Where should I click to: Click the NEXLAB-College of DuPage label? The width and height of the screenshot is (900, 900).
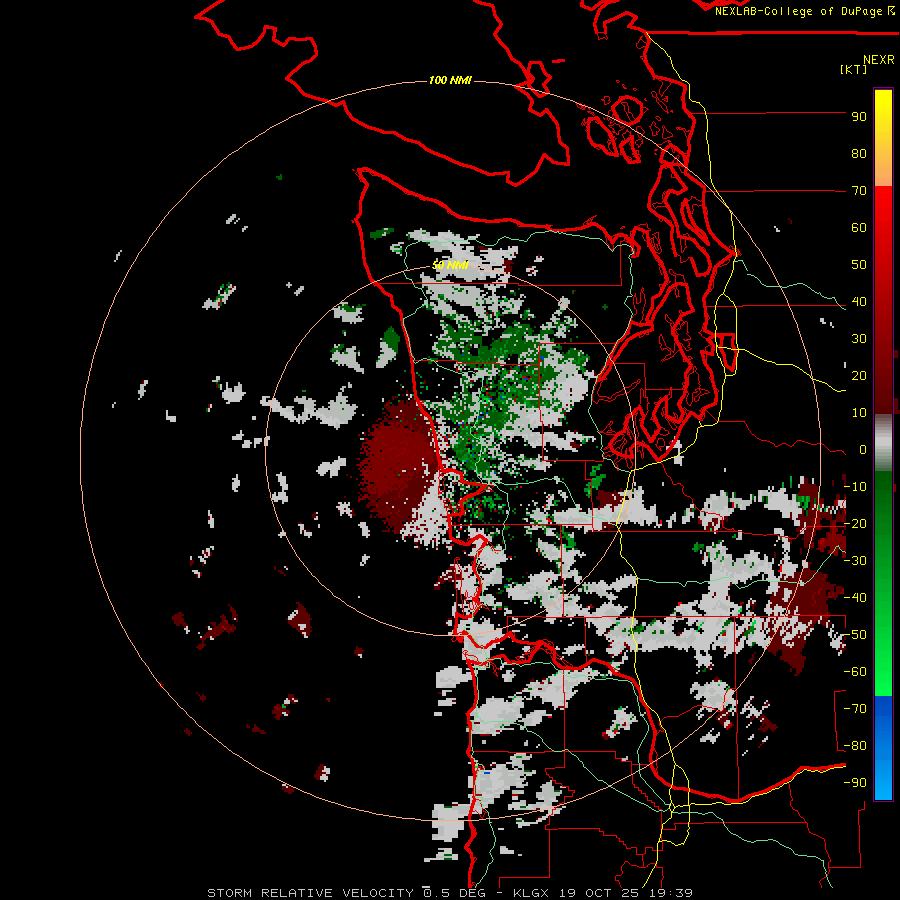[x=805, y=11]
